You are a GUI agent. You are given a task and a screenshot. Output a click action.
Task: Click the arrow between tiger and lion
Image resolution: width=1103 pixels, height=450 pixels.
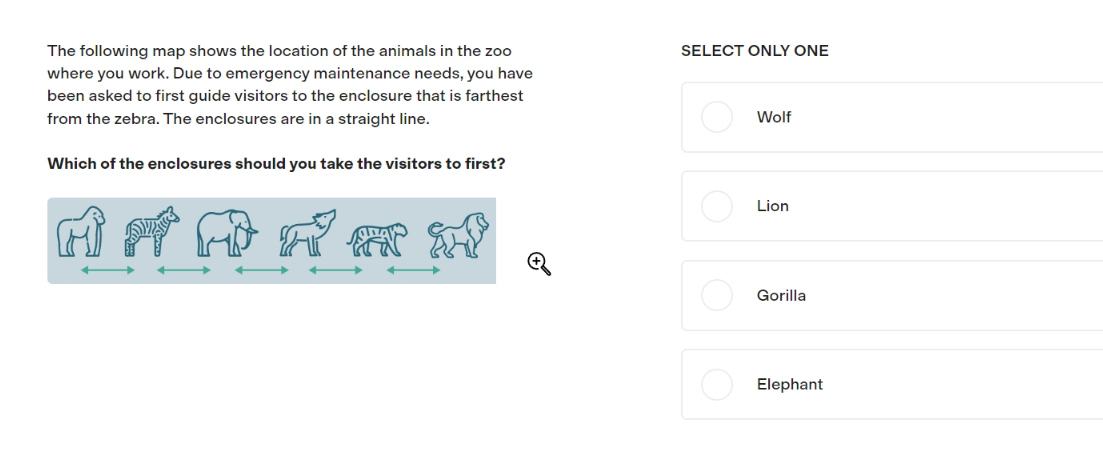(414, 270)
